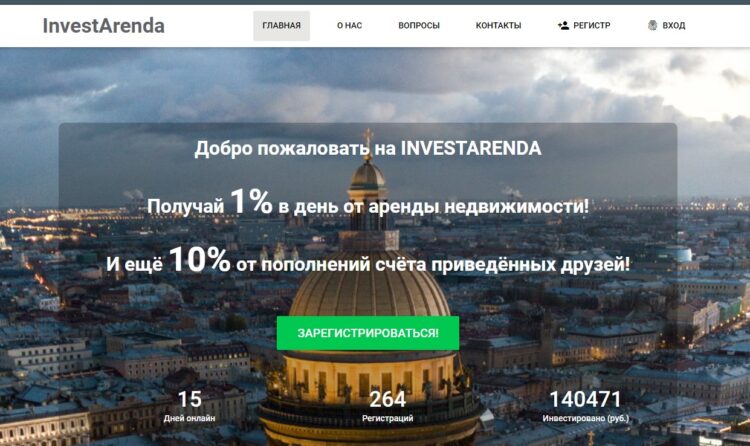Click the green ЗАРЕГИСТРИРОВАТЬСЯ! button
The image size is (750, 446).
(368, 333)
